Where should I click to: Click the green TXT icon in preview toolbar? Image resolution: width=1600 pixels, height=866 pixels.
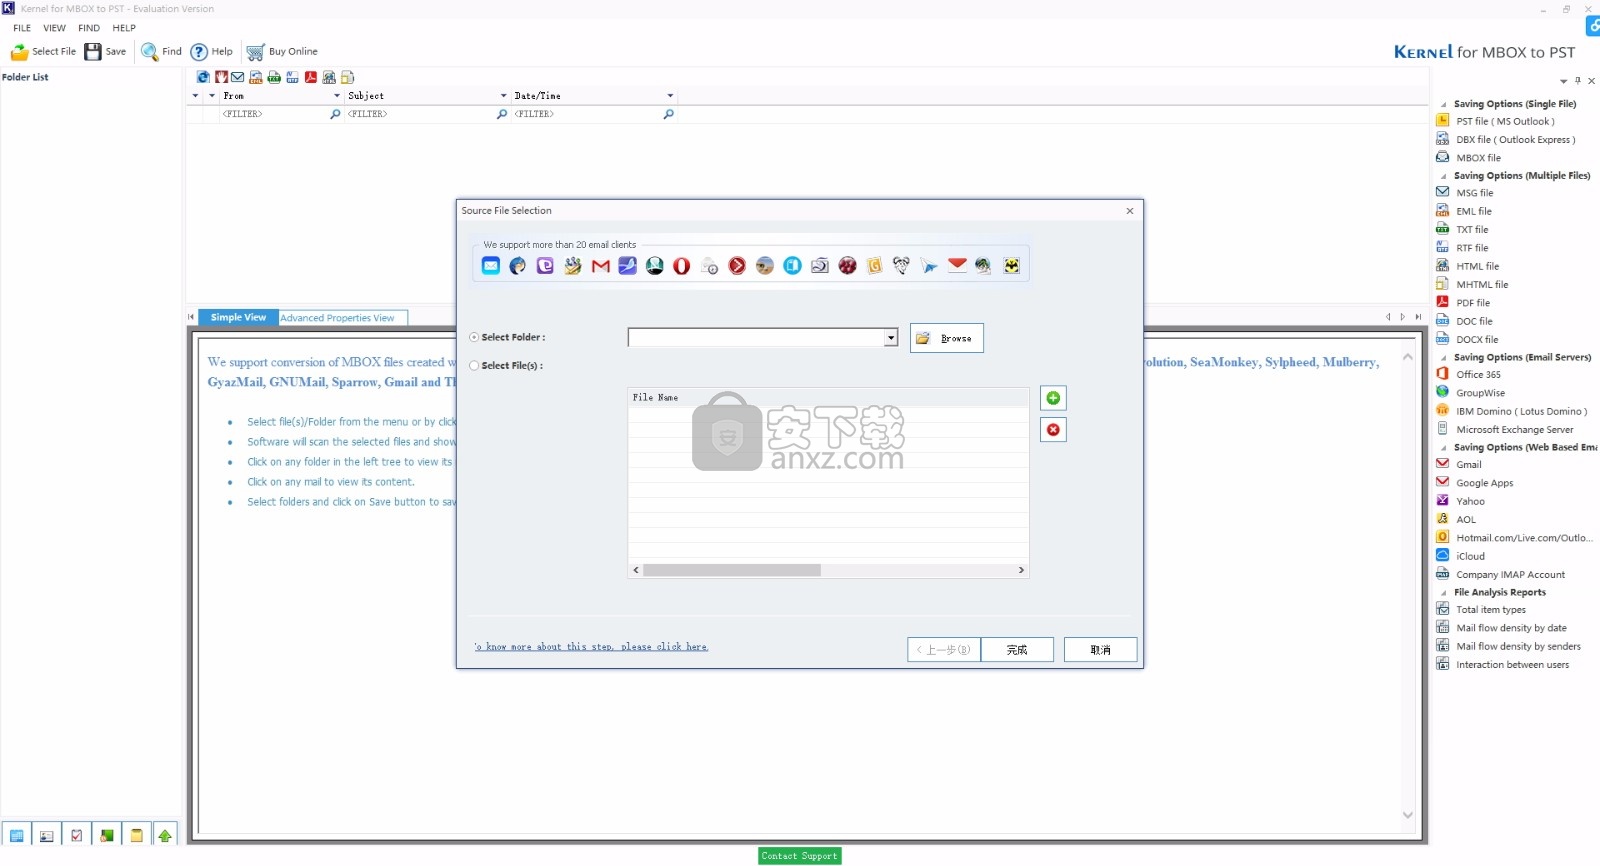(x=274, y=77)
